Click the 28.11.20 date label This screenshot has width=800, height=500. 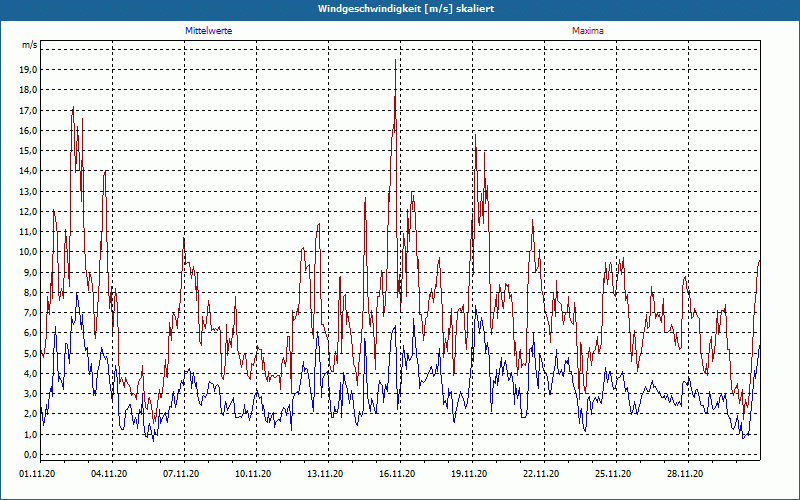click(685, 474)
